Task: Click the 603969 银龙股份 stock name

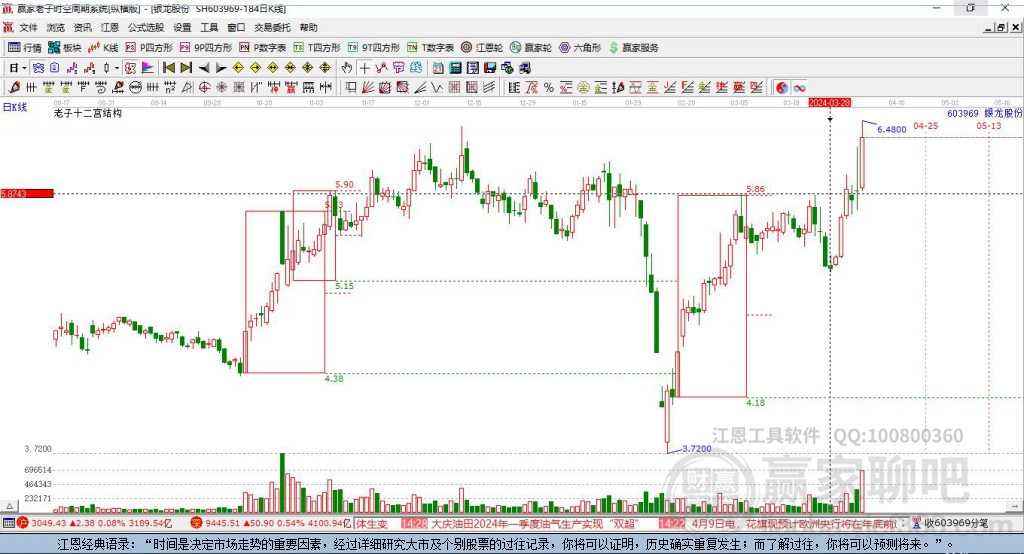Action: click(985, 113)
